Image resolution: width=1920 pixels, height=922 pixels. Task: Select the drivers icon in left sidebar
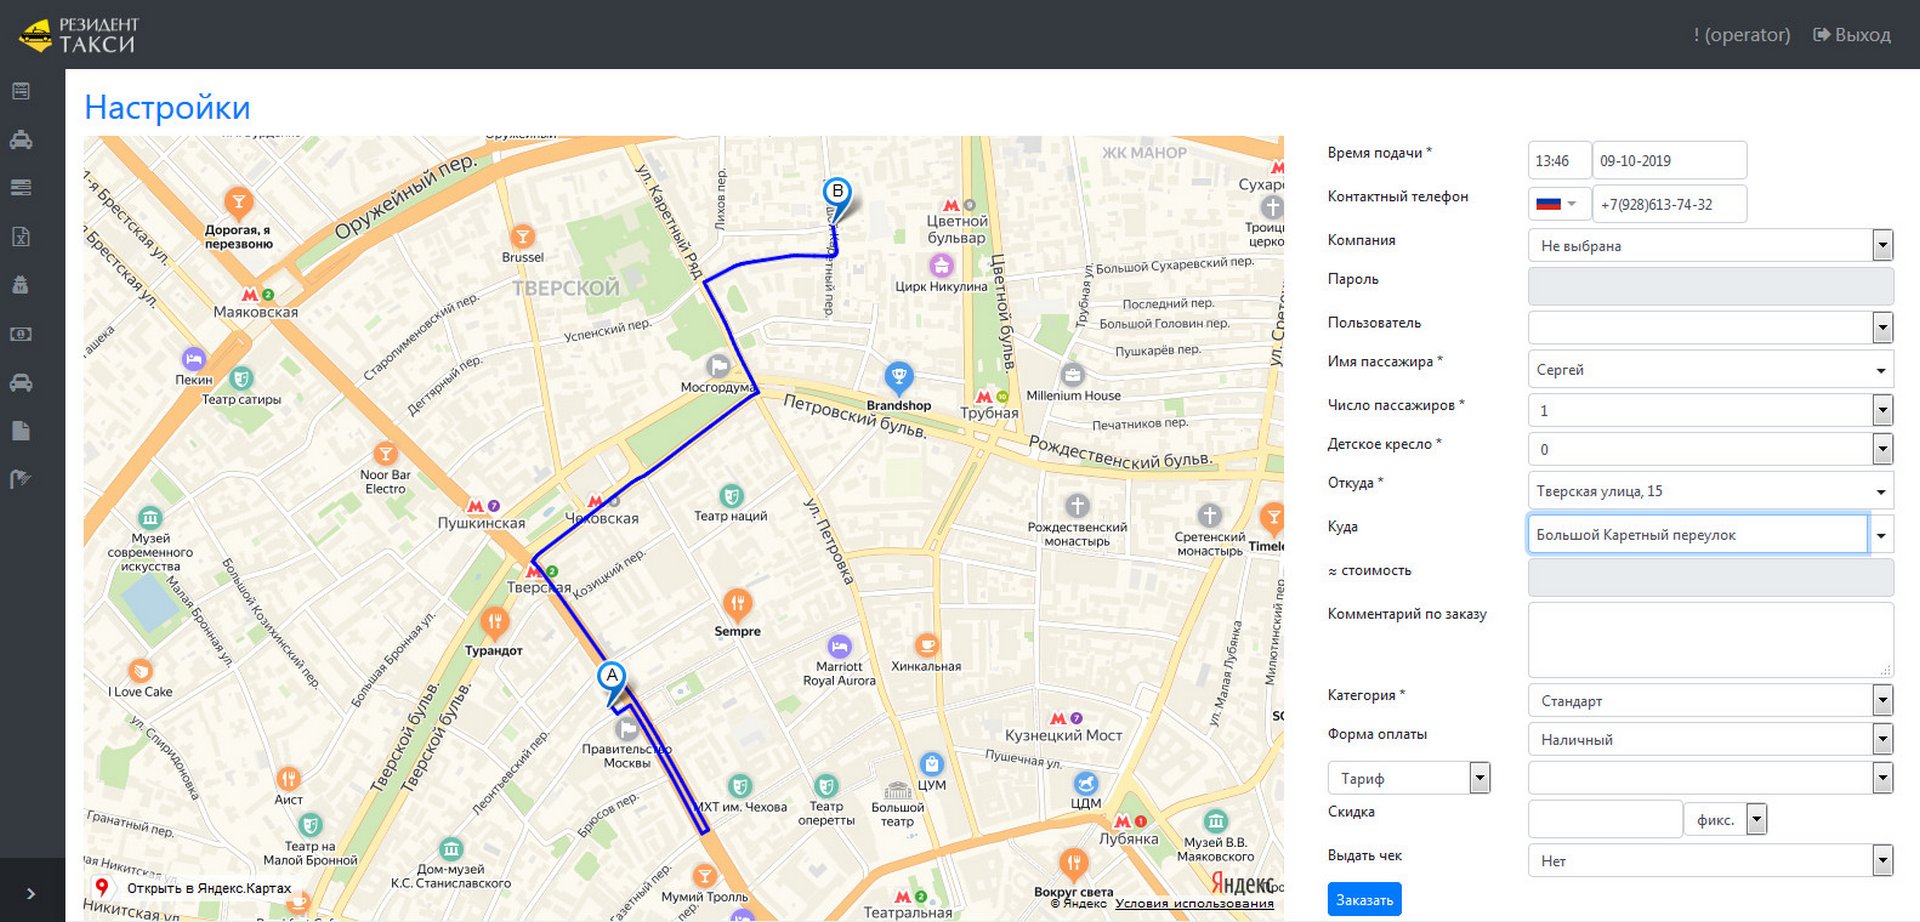(21, 284)
